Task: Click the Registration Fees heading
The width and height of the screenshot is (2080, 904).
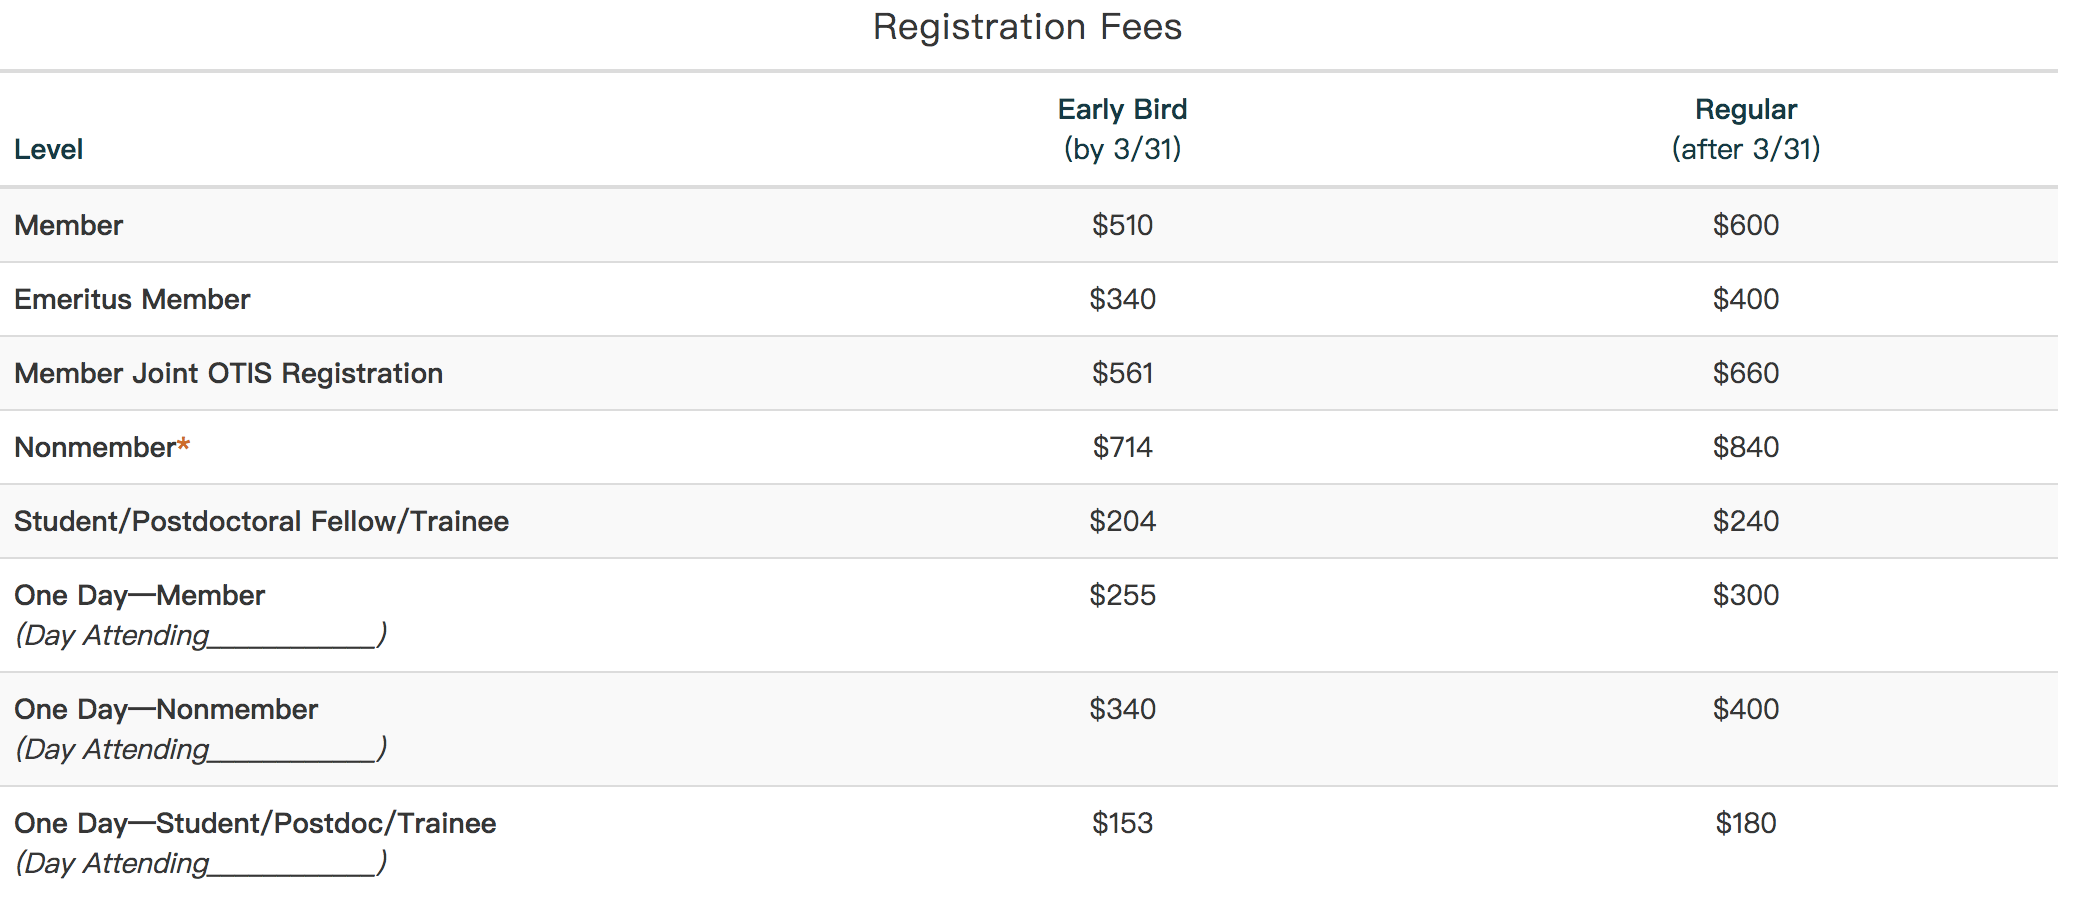Action: (1027, 27)
